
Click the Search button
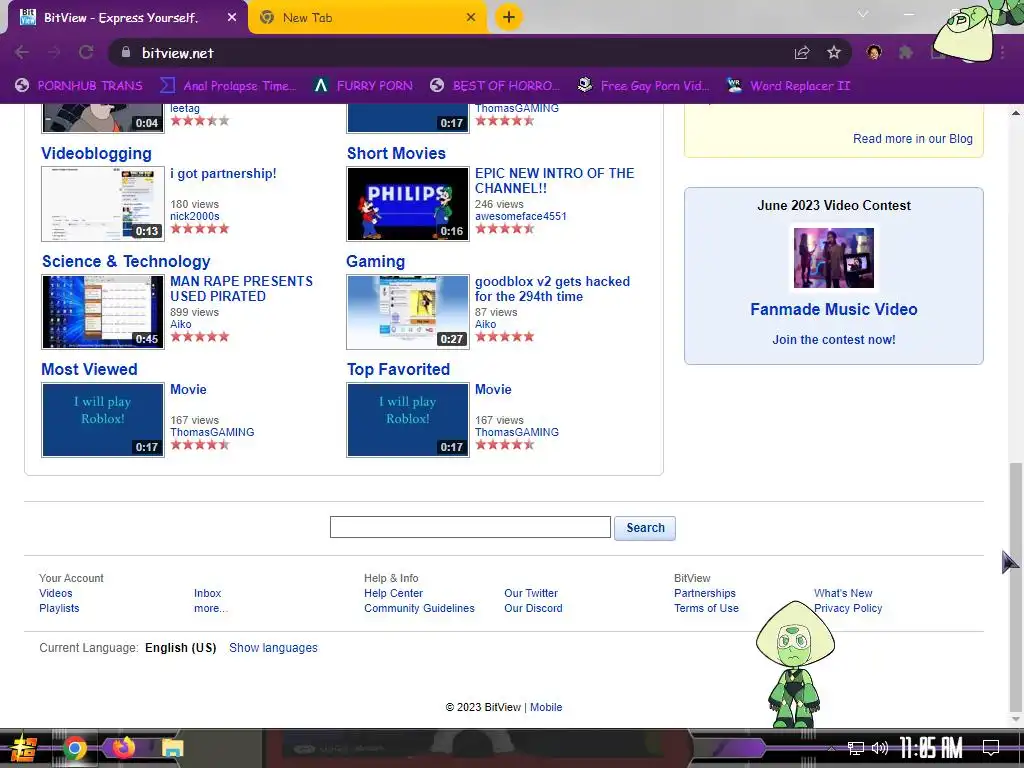tap(645, 528)
